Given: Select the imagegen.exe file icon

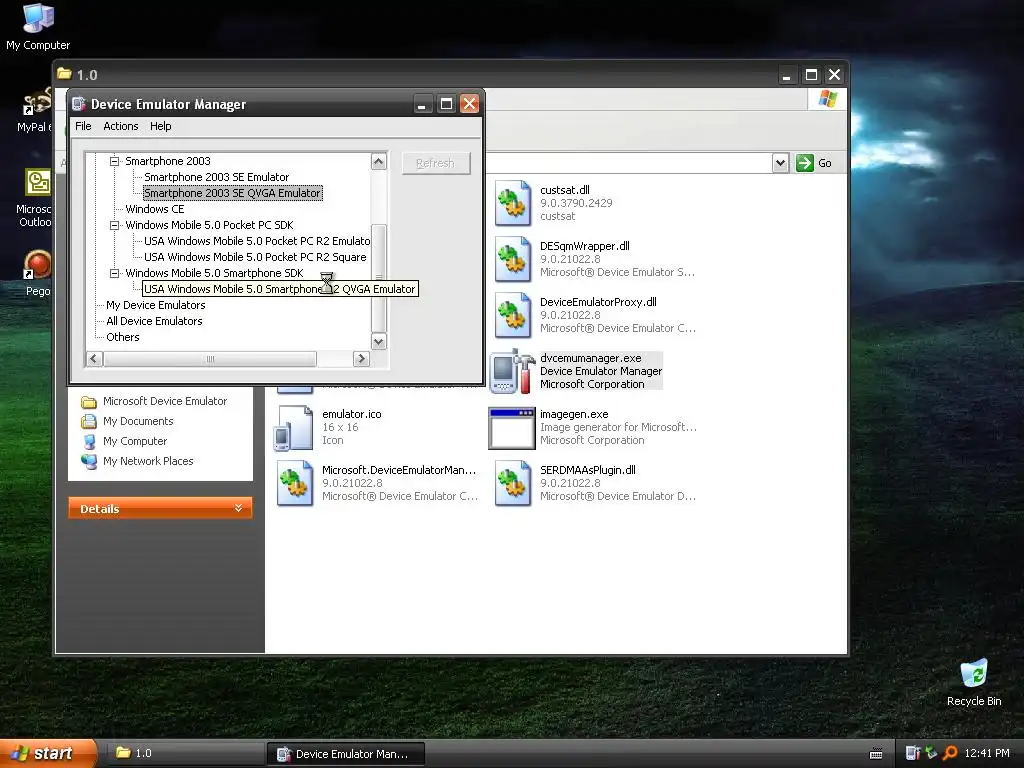Looking at the screenshot, I should (513, 428).
